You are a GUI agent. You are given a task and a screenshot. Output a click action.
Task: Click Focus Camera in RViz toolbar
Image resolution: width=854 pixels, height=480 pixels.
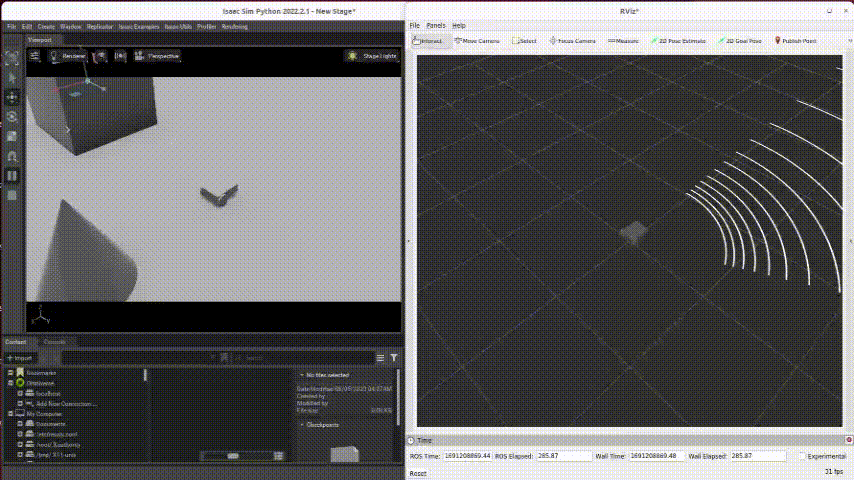[x=572, y=41]
